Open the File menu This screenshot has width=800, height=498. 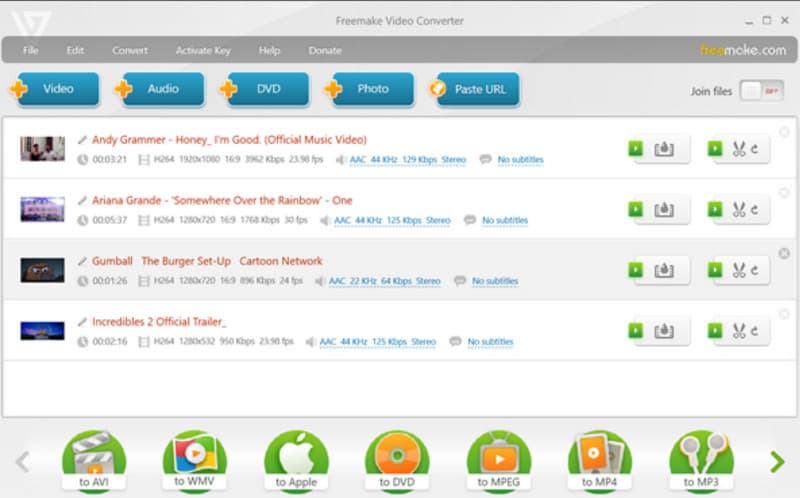tap(31, 50)
